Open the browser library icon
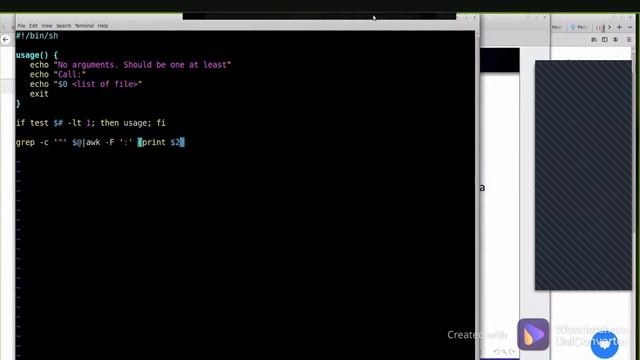 594,40
